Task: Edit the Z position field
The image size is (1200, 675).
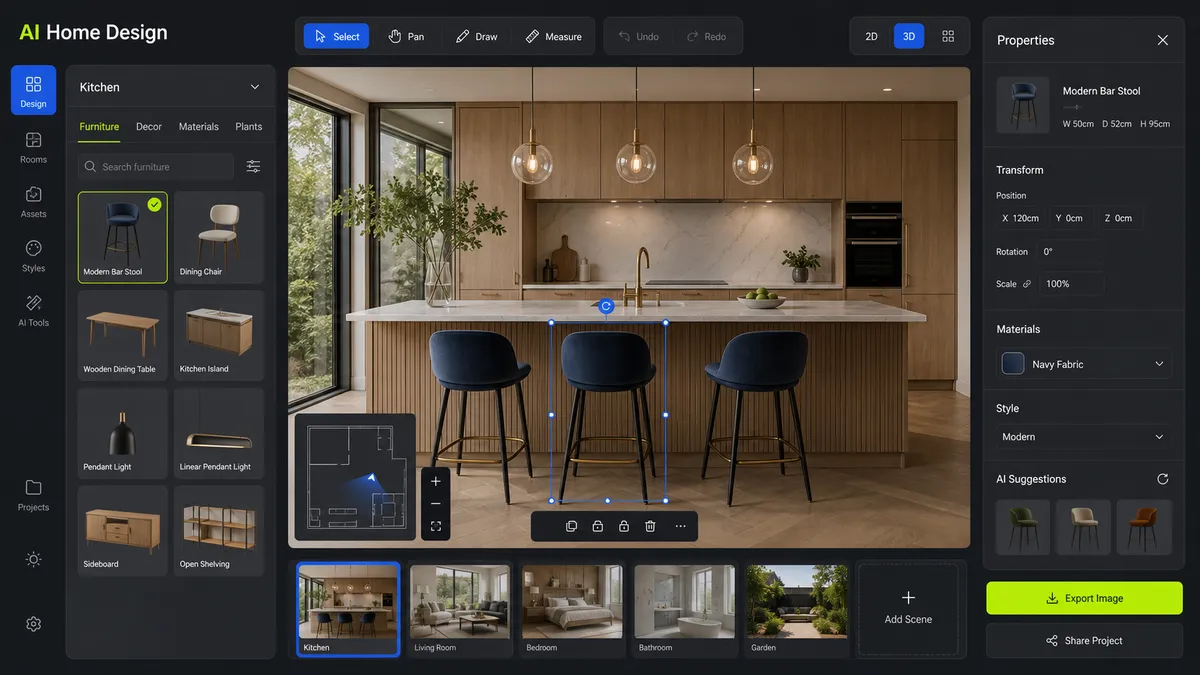Action: tap(1118, 218)
